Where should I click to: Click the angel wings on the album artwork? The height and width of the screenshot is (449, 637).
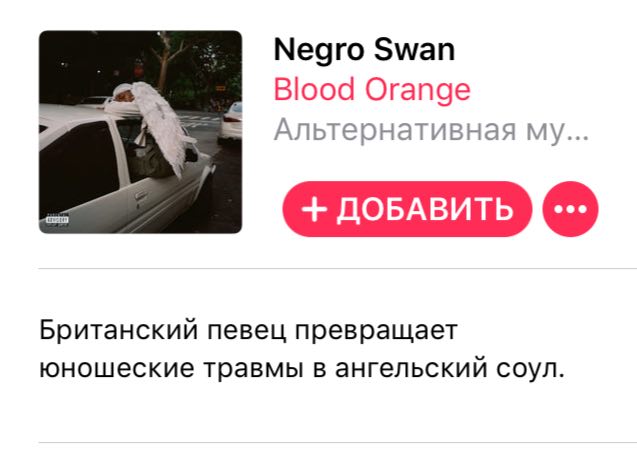[x=162, y=124]
